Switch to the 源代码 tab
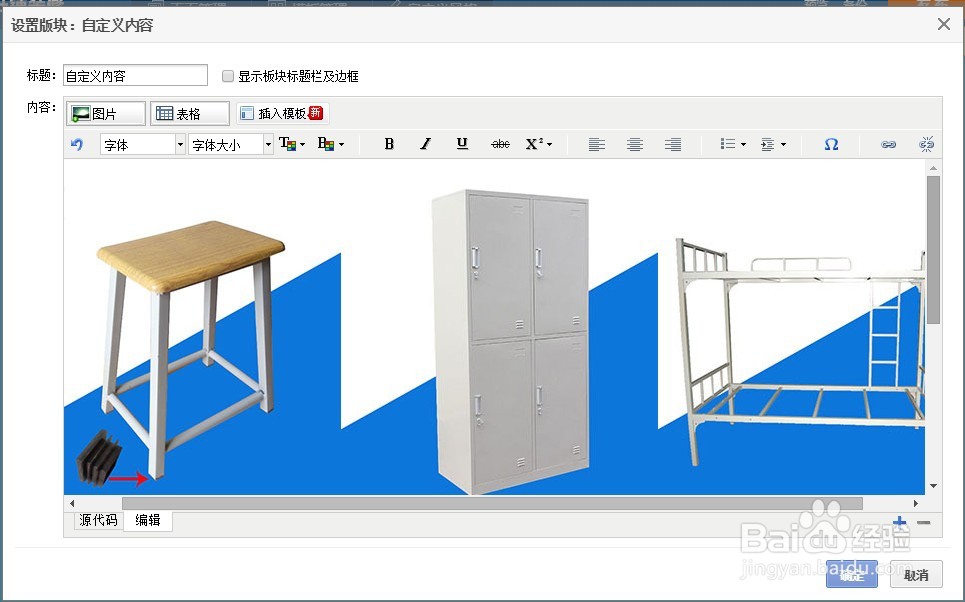The width and height of the screenshot is (965, 602). pyautogui.click(x=98, y=521)
